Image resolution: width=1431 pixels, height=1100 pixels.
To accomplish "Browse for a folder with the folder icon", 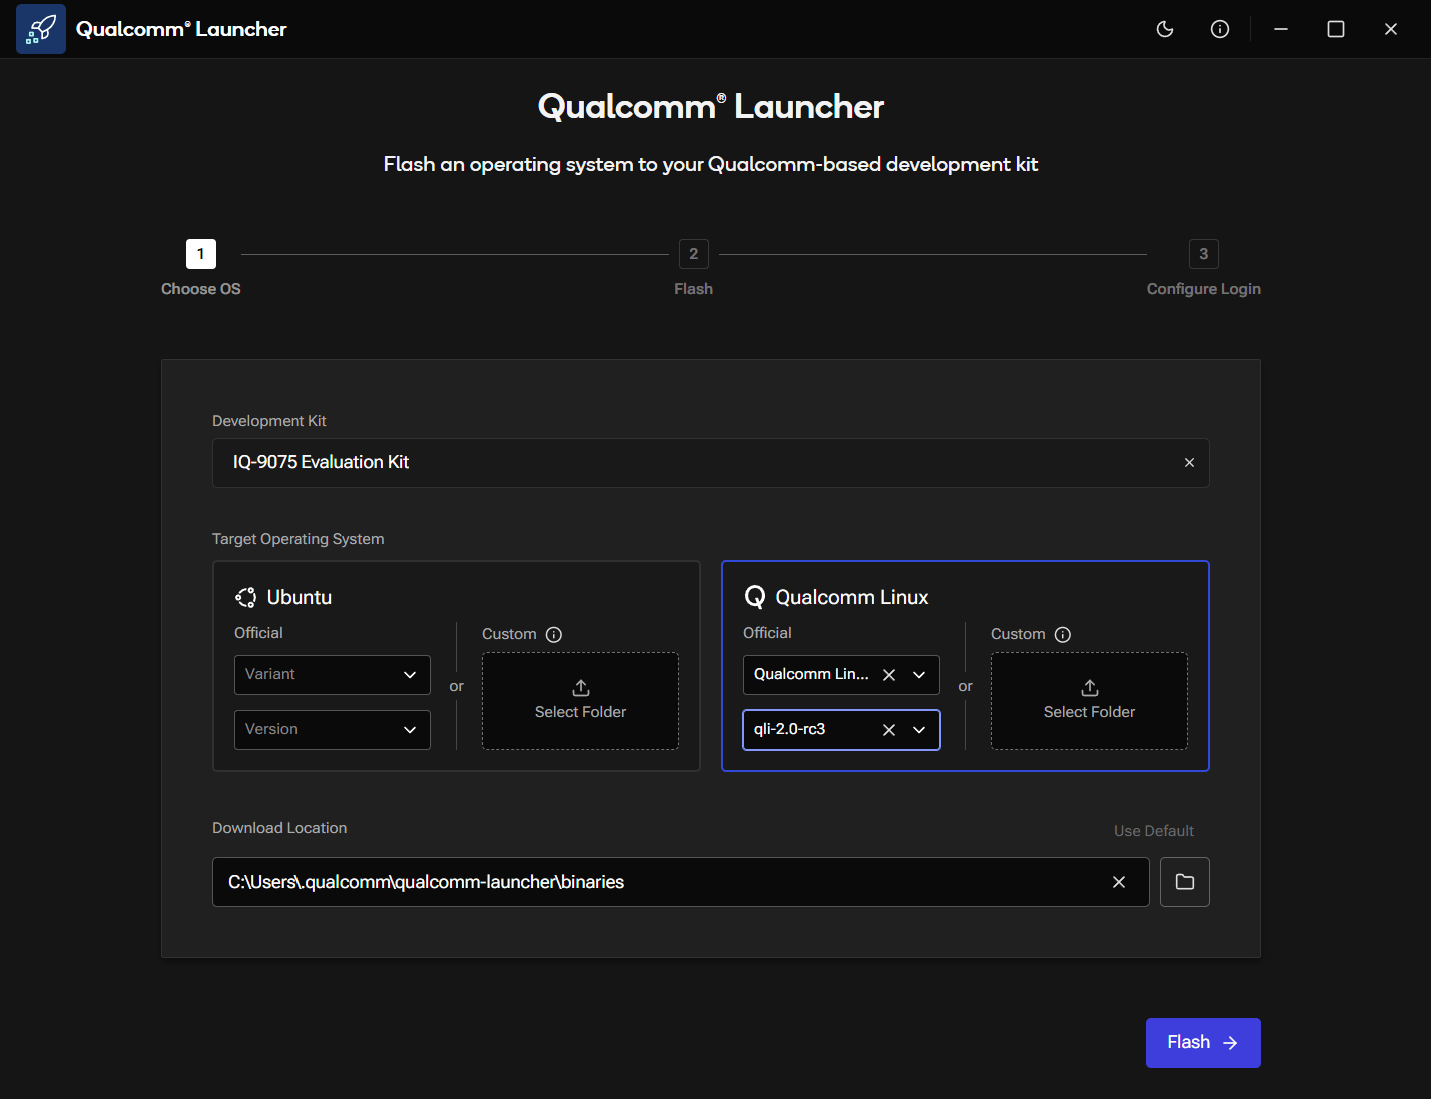I will [1185, 882].
